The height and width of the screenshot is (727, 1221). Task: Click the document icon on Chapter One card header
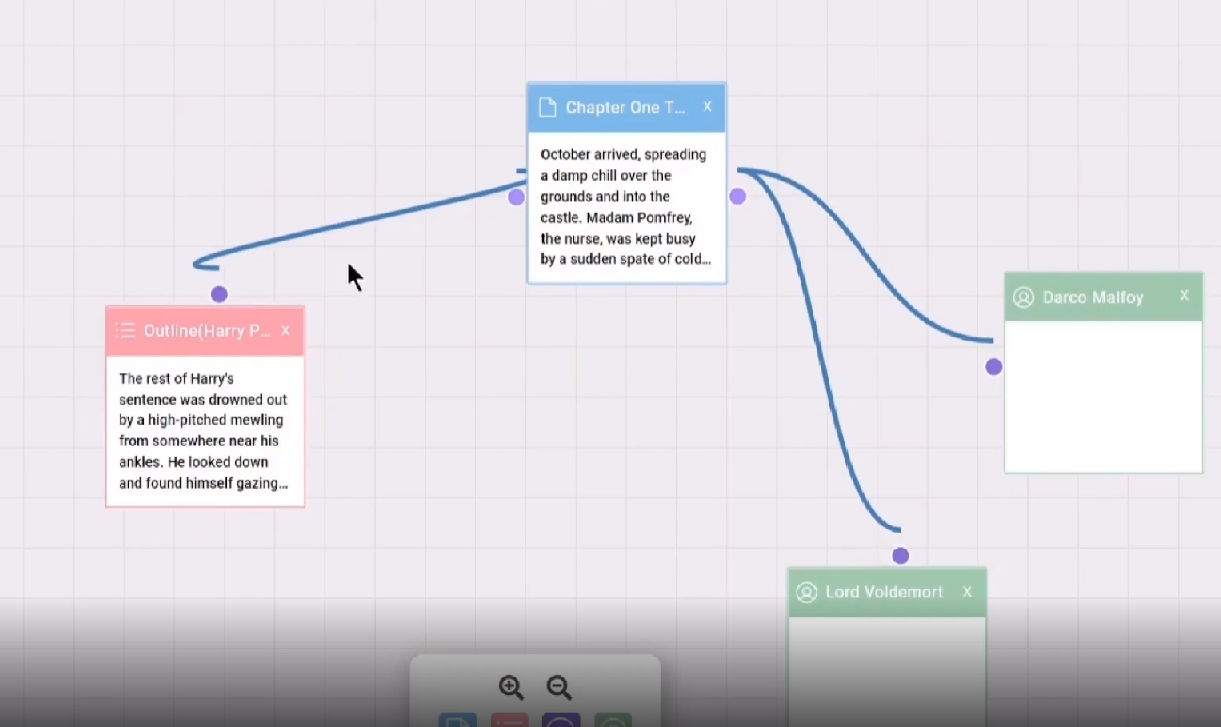(547, 106)
